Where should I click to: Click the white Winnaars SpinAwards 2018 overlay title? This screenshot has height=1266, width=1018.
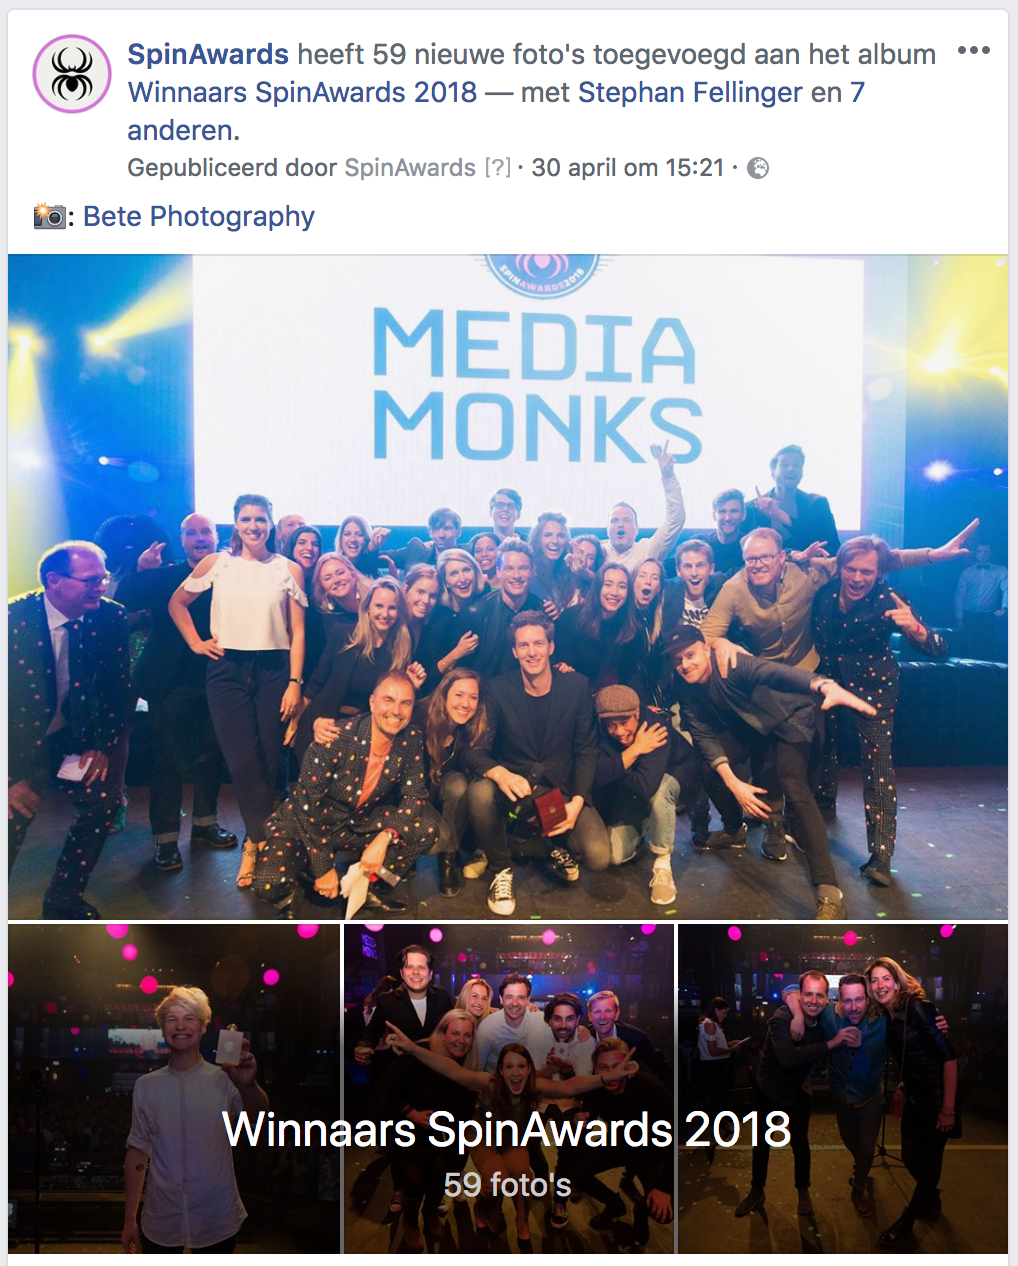507,1130
